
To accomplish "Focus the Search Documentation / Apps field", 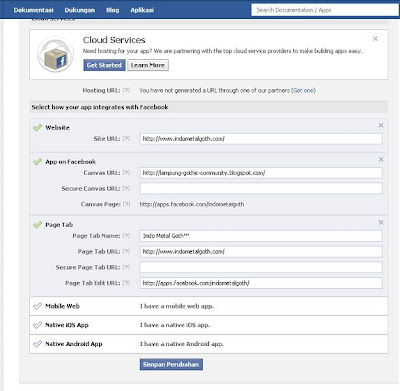I will (x=325, y=10).
